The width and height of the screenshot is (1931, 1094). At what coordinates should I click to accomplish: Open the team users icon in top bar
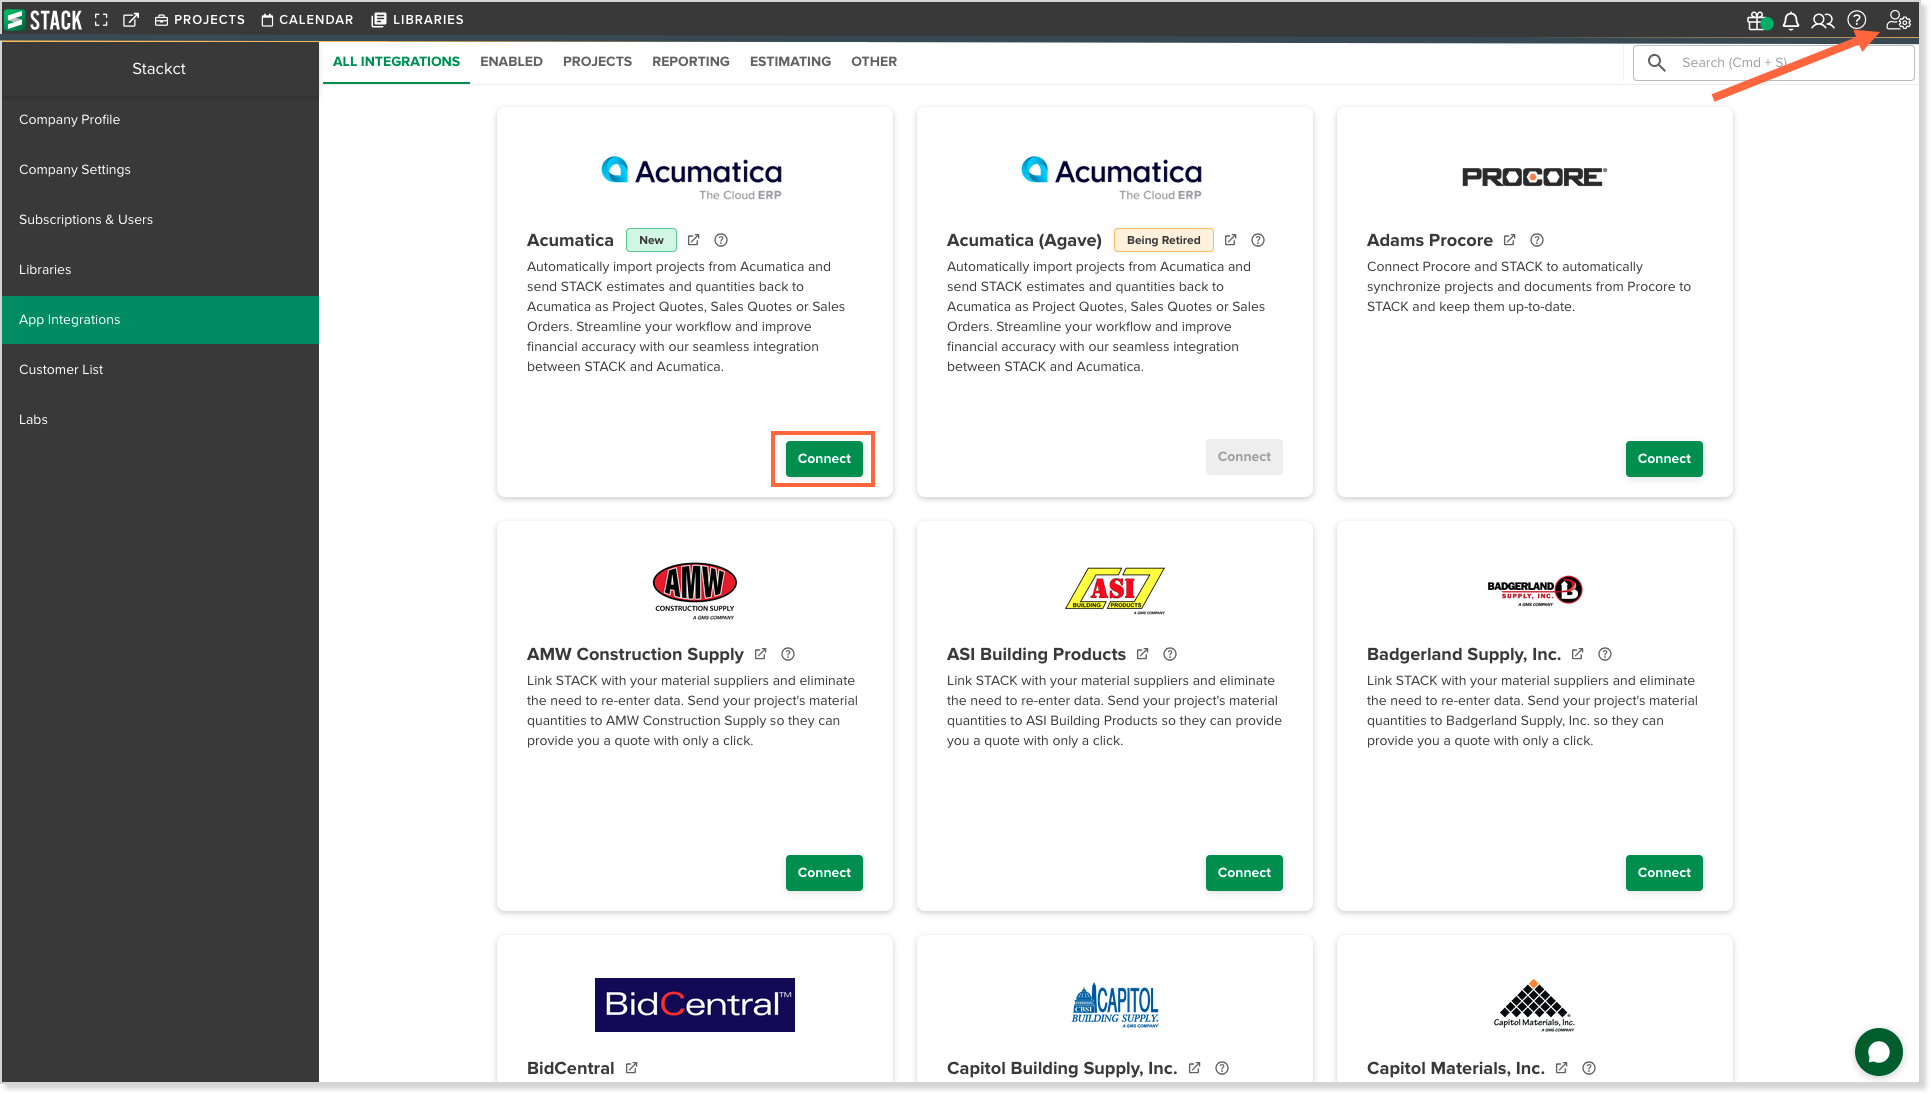1823,20
